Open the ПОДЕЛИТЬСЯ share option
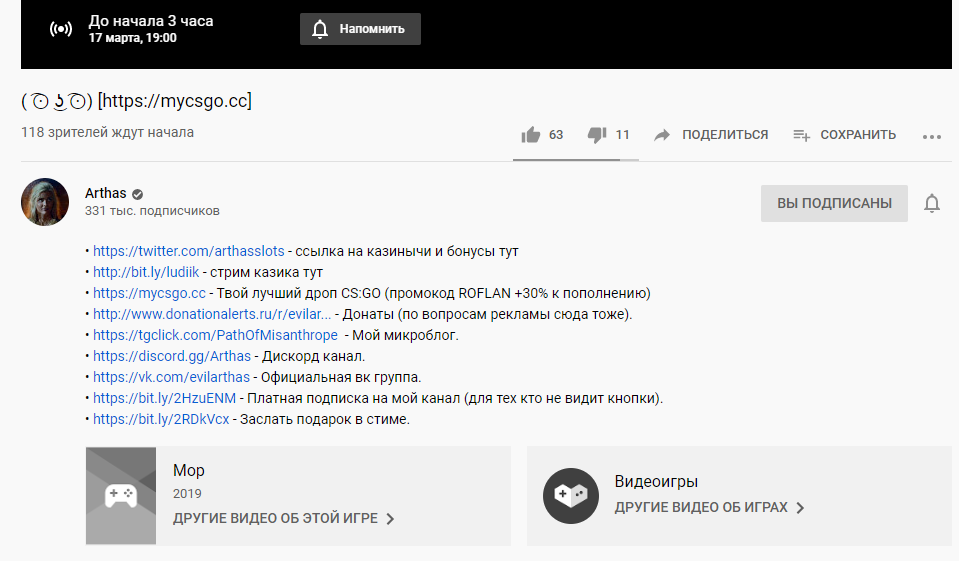 (711, 135)
